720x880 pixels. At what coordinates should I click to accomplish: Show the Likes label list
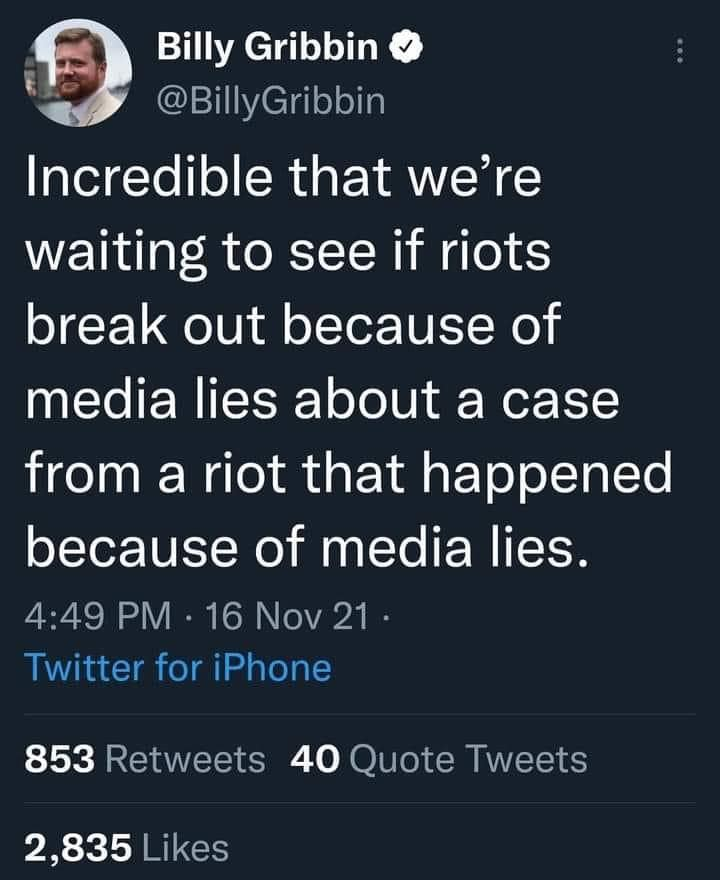click(185, 848)
